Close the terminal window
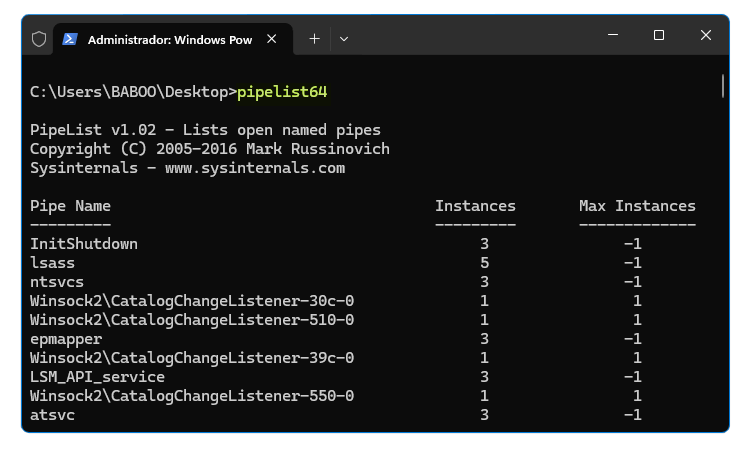Viewport: 746px width, 450px height. pos(706,35)
